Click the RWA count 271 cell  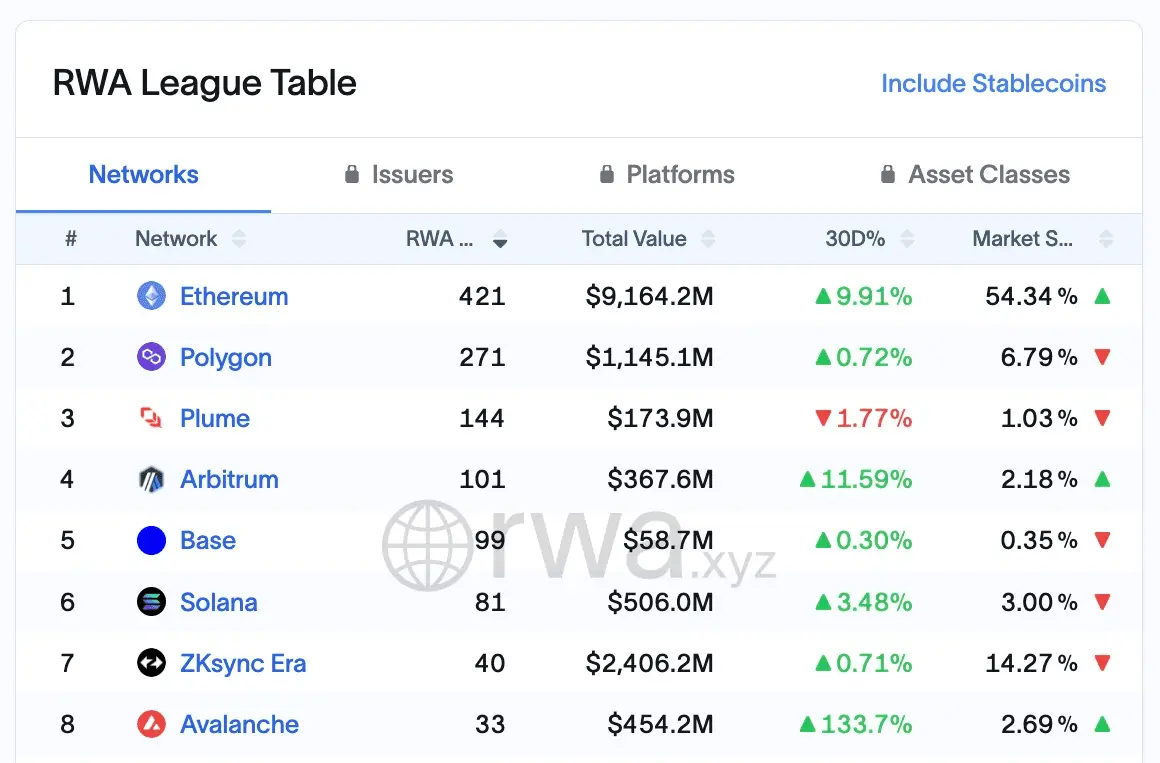[x=482, y=357]
